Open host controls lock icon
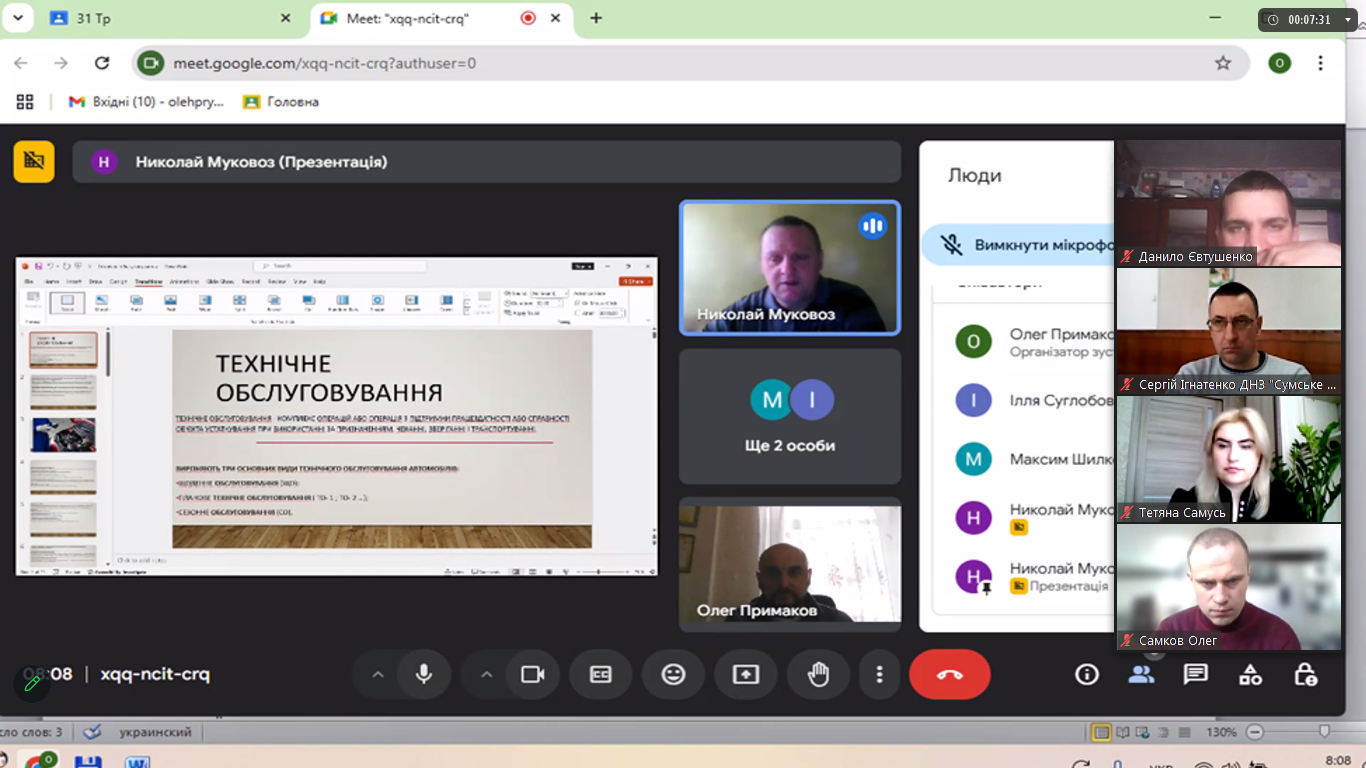1366x768 pixels. pyautogui.click(x=1305, y=674)
